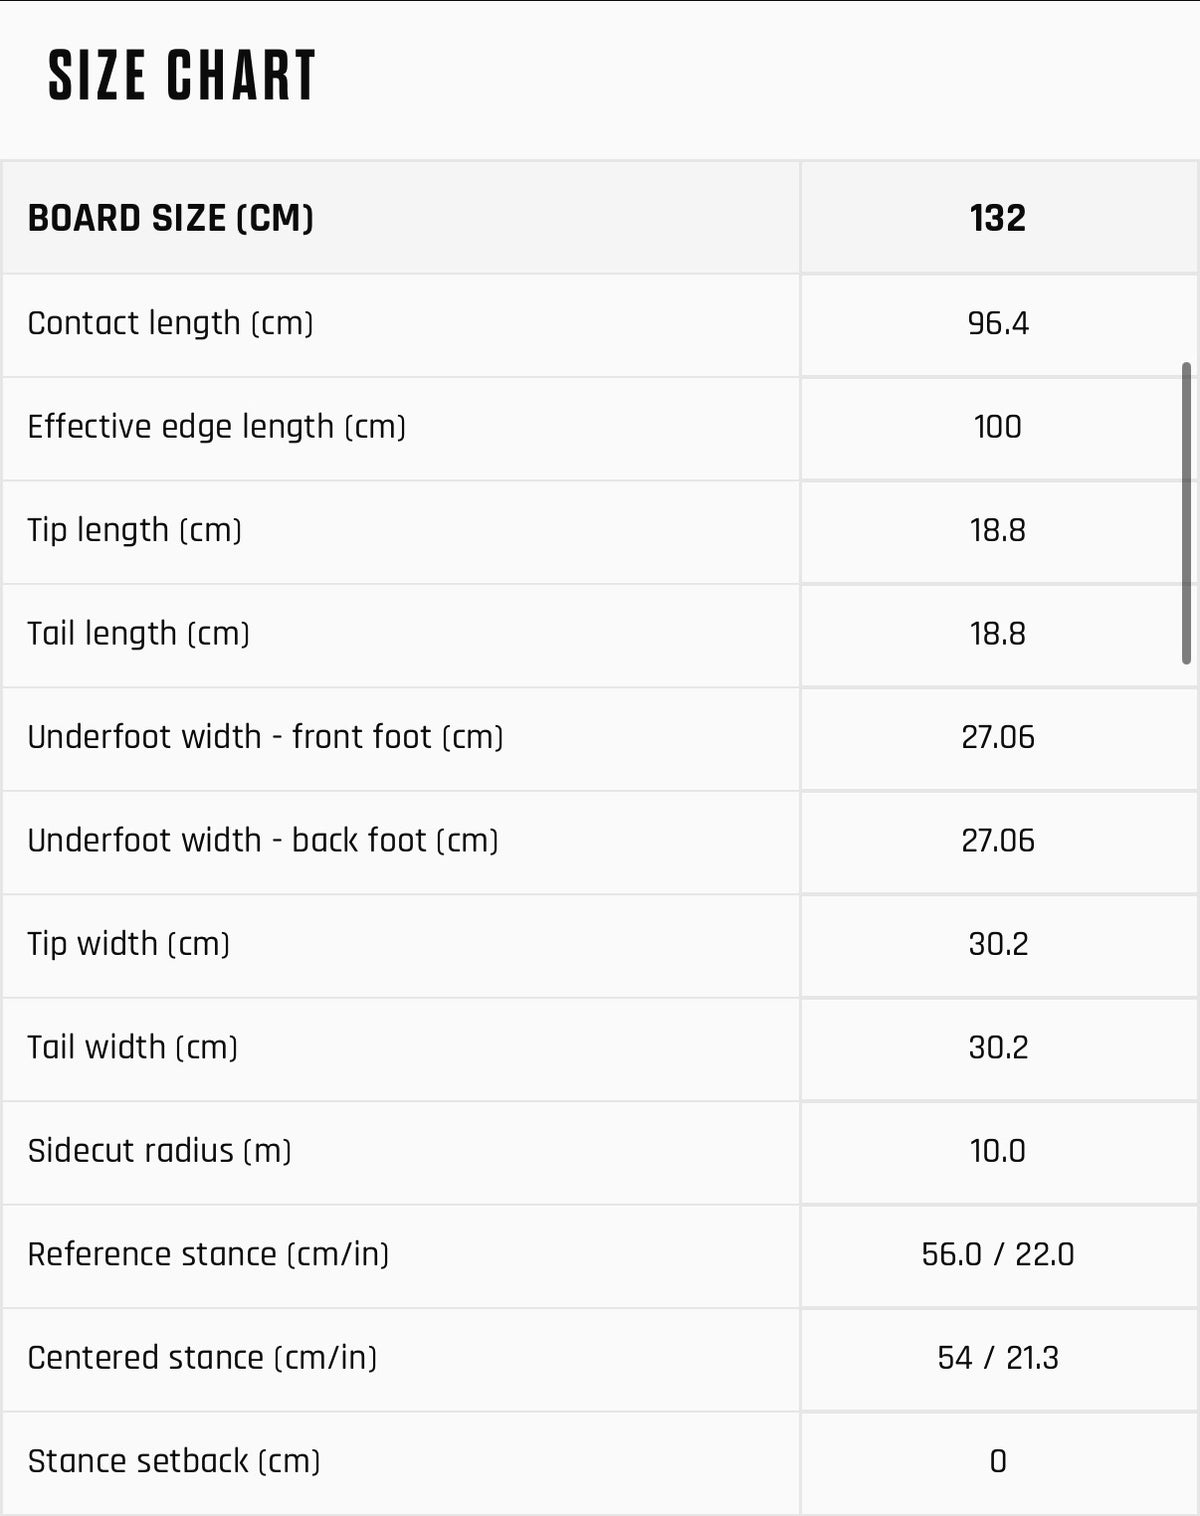Select the Contact length (cm) row label

pyautogui.click(x=170, y=324)
